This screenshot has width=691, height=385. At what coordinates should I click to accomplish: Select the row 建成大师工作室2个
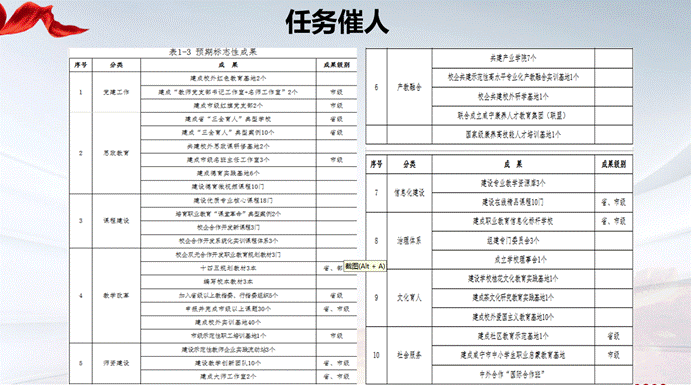point(228,377)
